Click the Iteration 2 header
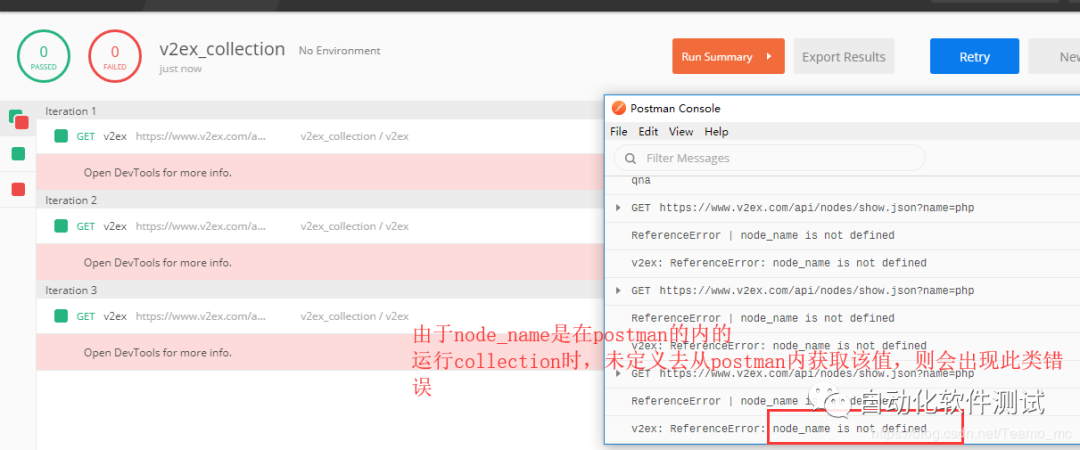The image size is (1080, 450). tap(71, 201)
